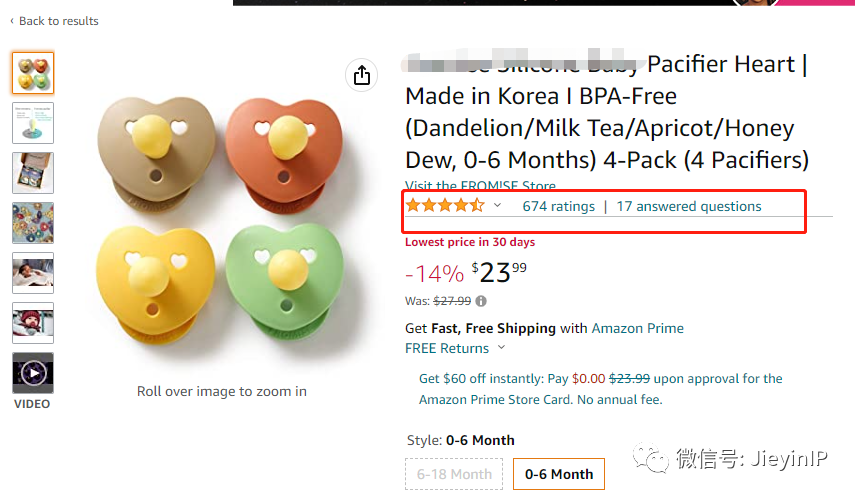This screenshot has width=855, height=498.
Task: Expand the star rating dropdown chevron
Action: point(497,206)
